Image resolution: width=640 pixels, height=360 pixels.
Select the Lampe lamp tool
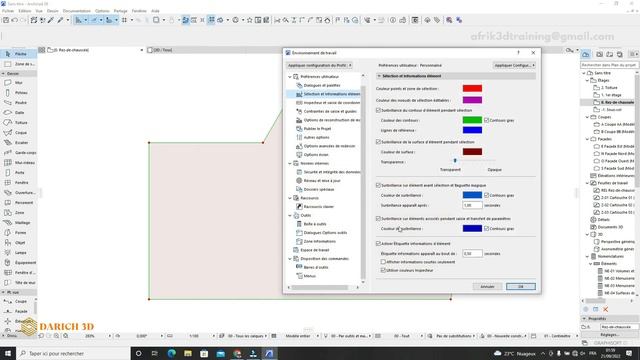(18, 253)
